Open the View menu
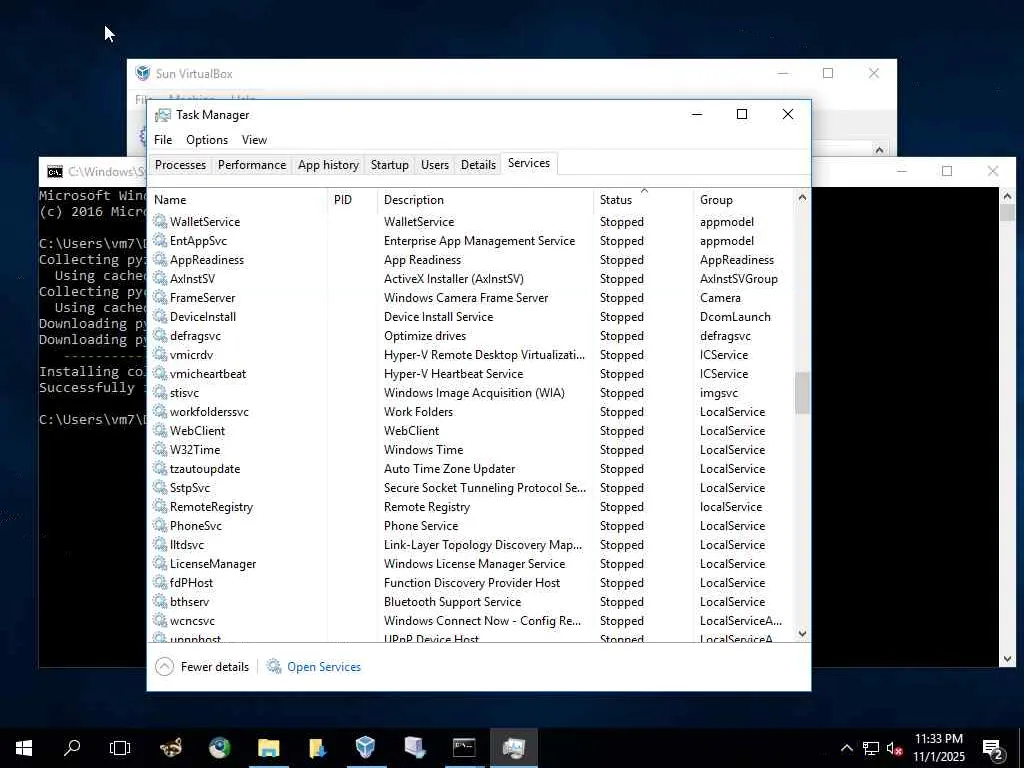 [254, 140]
